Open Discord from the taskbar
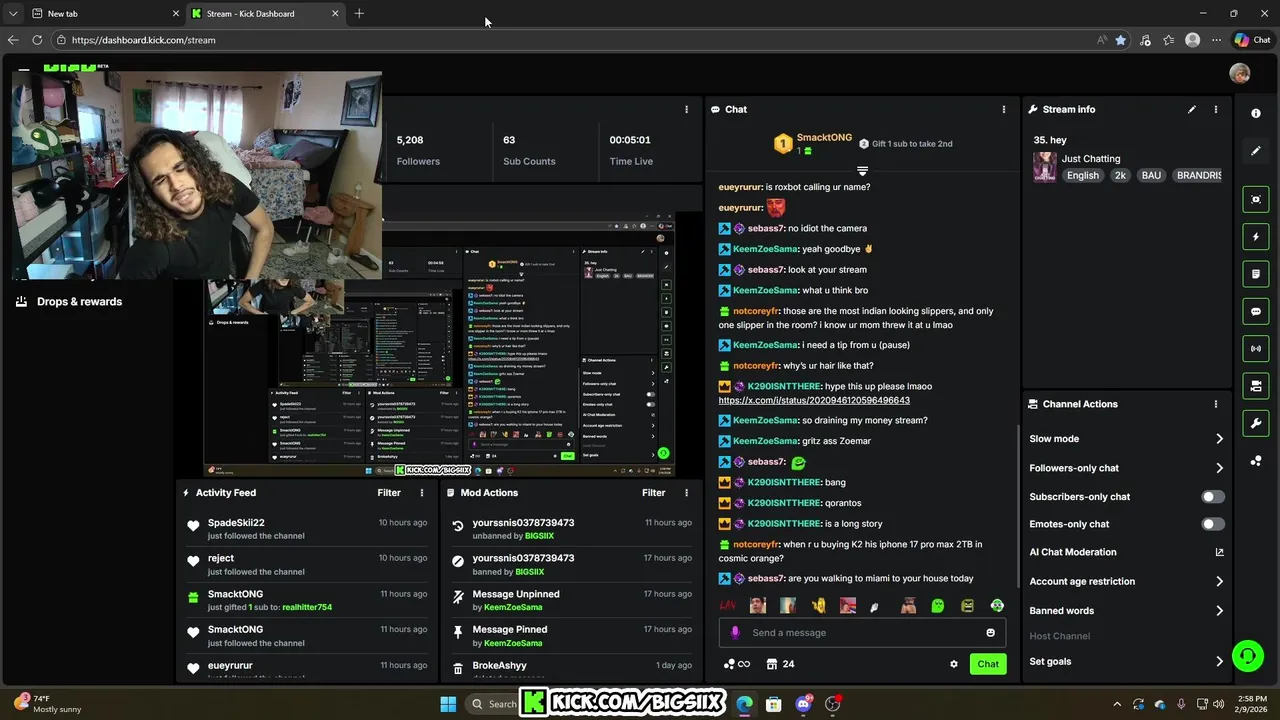 (803, 704)
